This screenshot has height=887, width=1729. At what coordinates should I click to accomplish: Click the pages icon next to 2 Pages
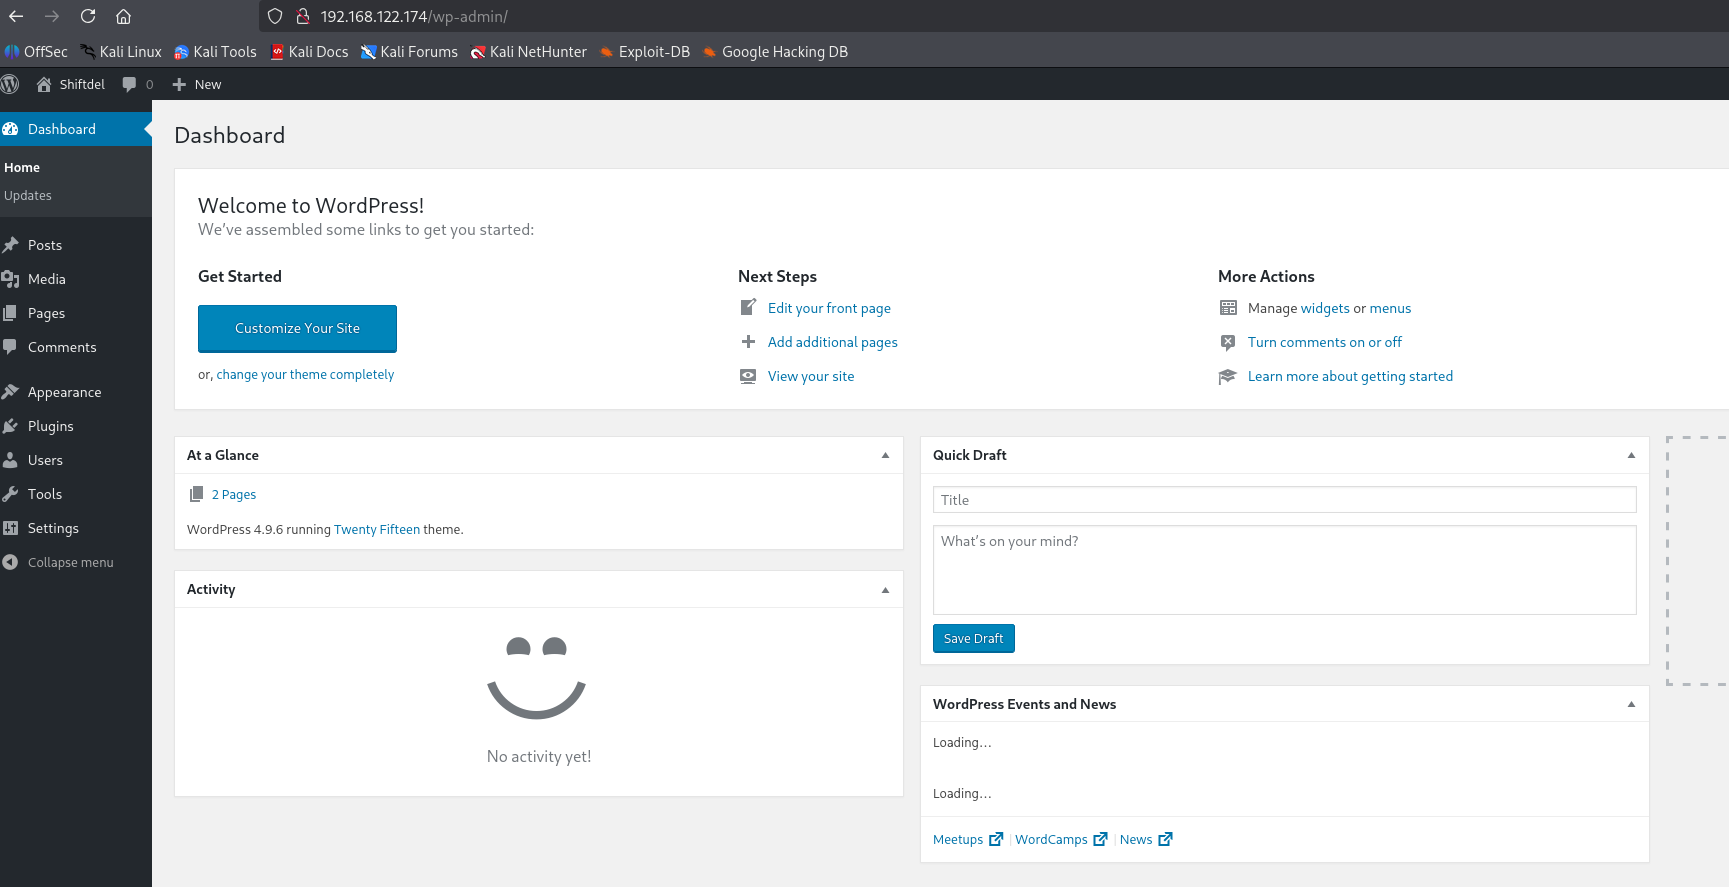(x=196, y=494)
